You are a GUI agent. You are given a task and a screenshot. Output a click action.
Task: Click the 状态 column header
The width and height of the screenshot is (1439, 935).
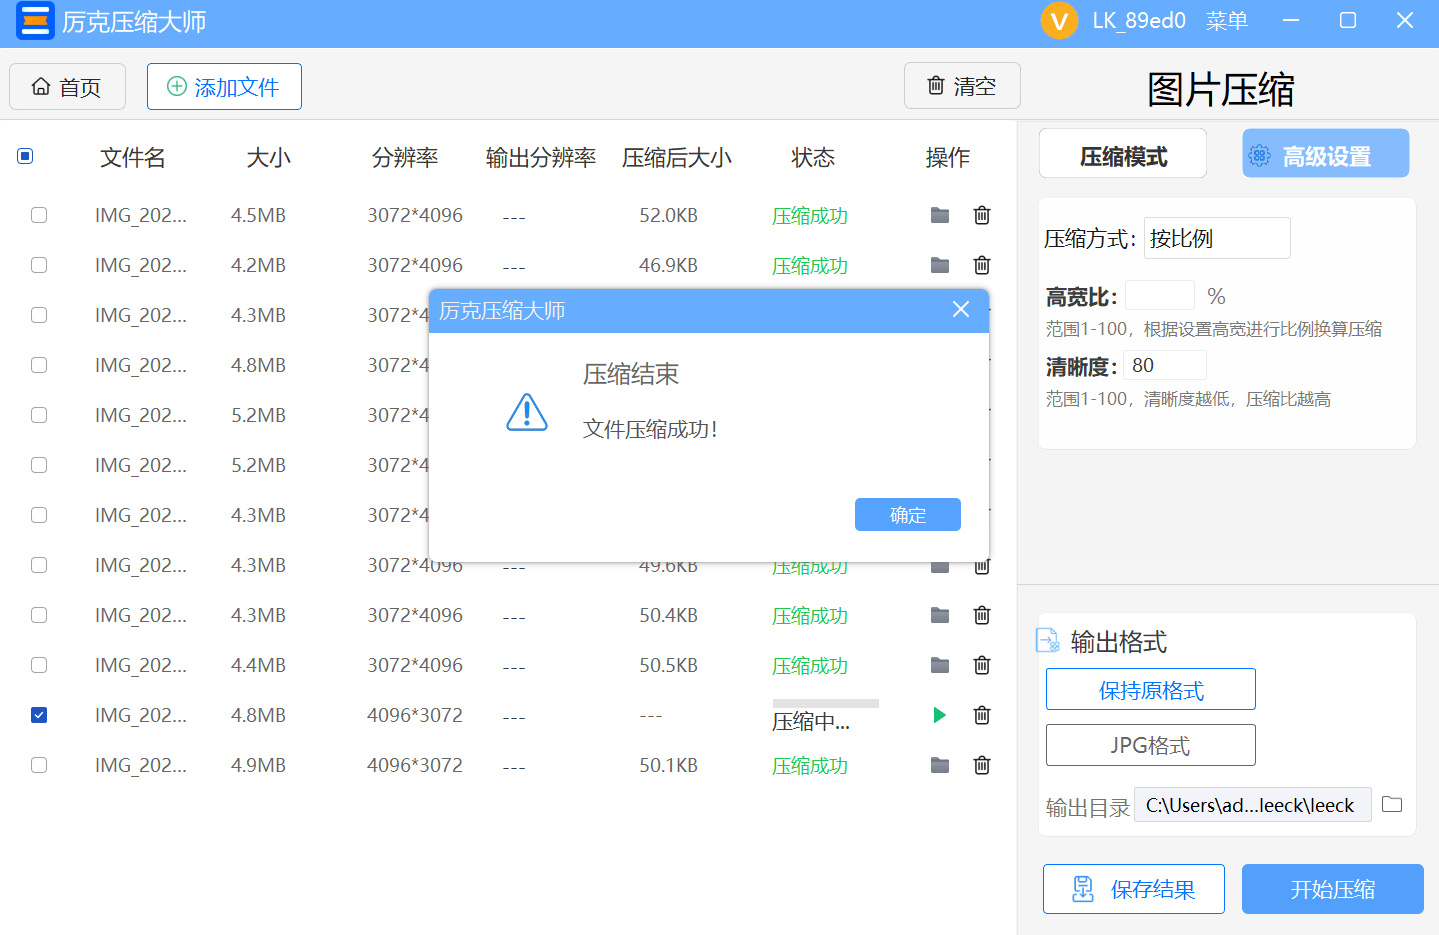tap(813, 157)
